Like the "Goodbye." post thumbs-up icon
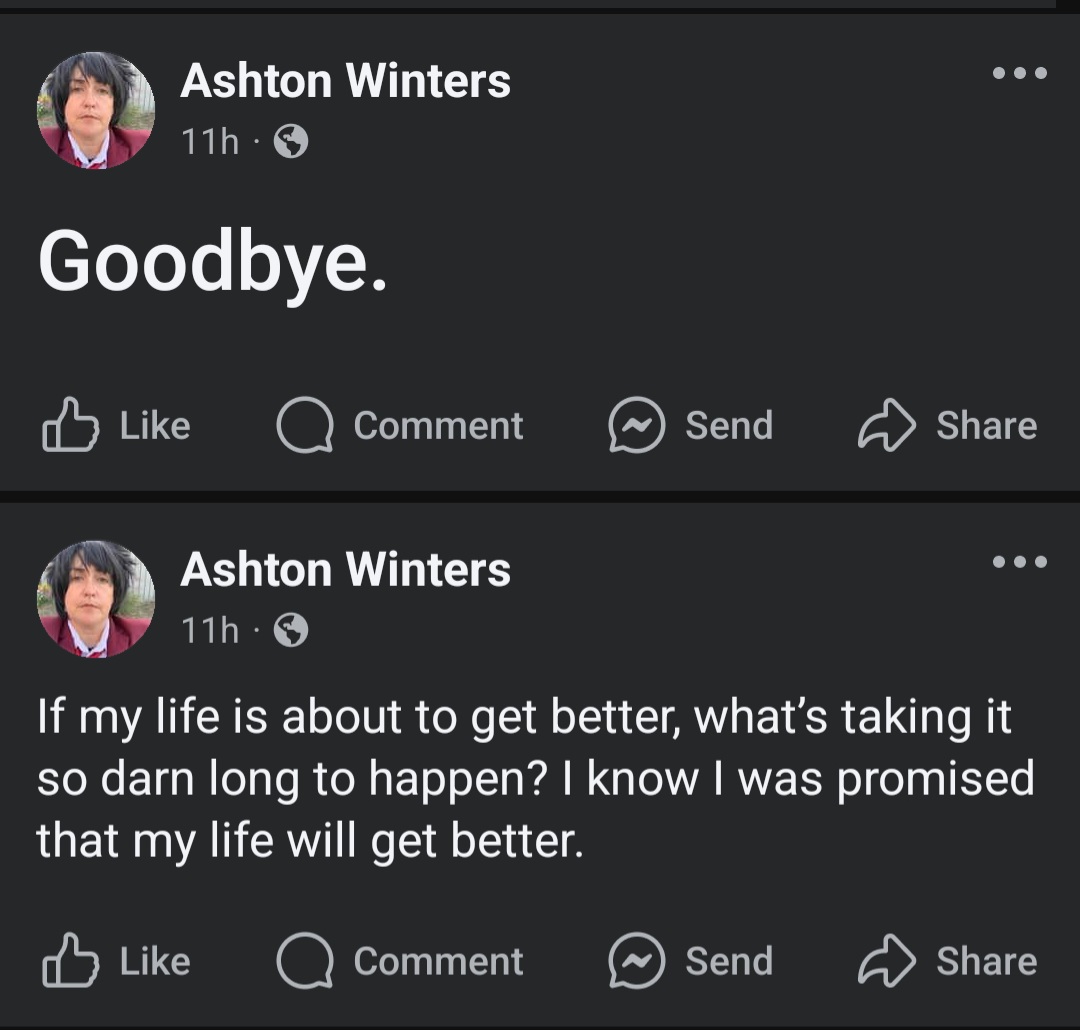Image resolution: width=1080 pixels, height=1030 pixels. click(70, 426)
